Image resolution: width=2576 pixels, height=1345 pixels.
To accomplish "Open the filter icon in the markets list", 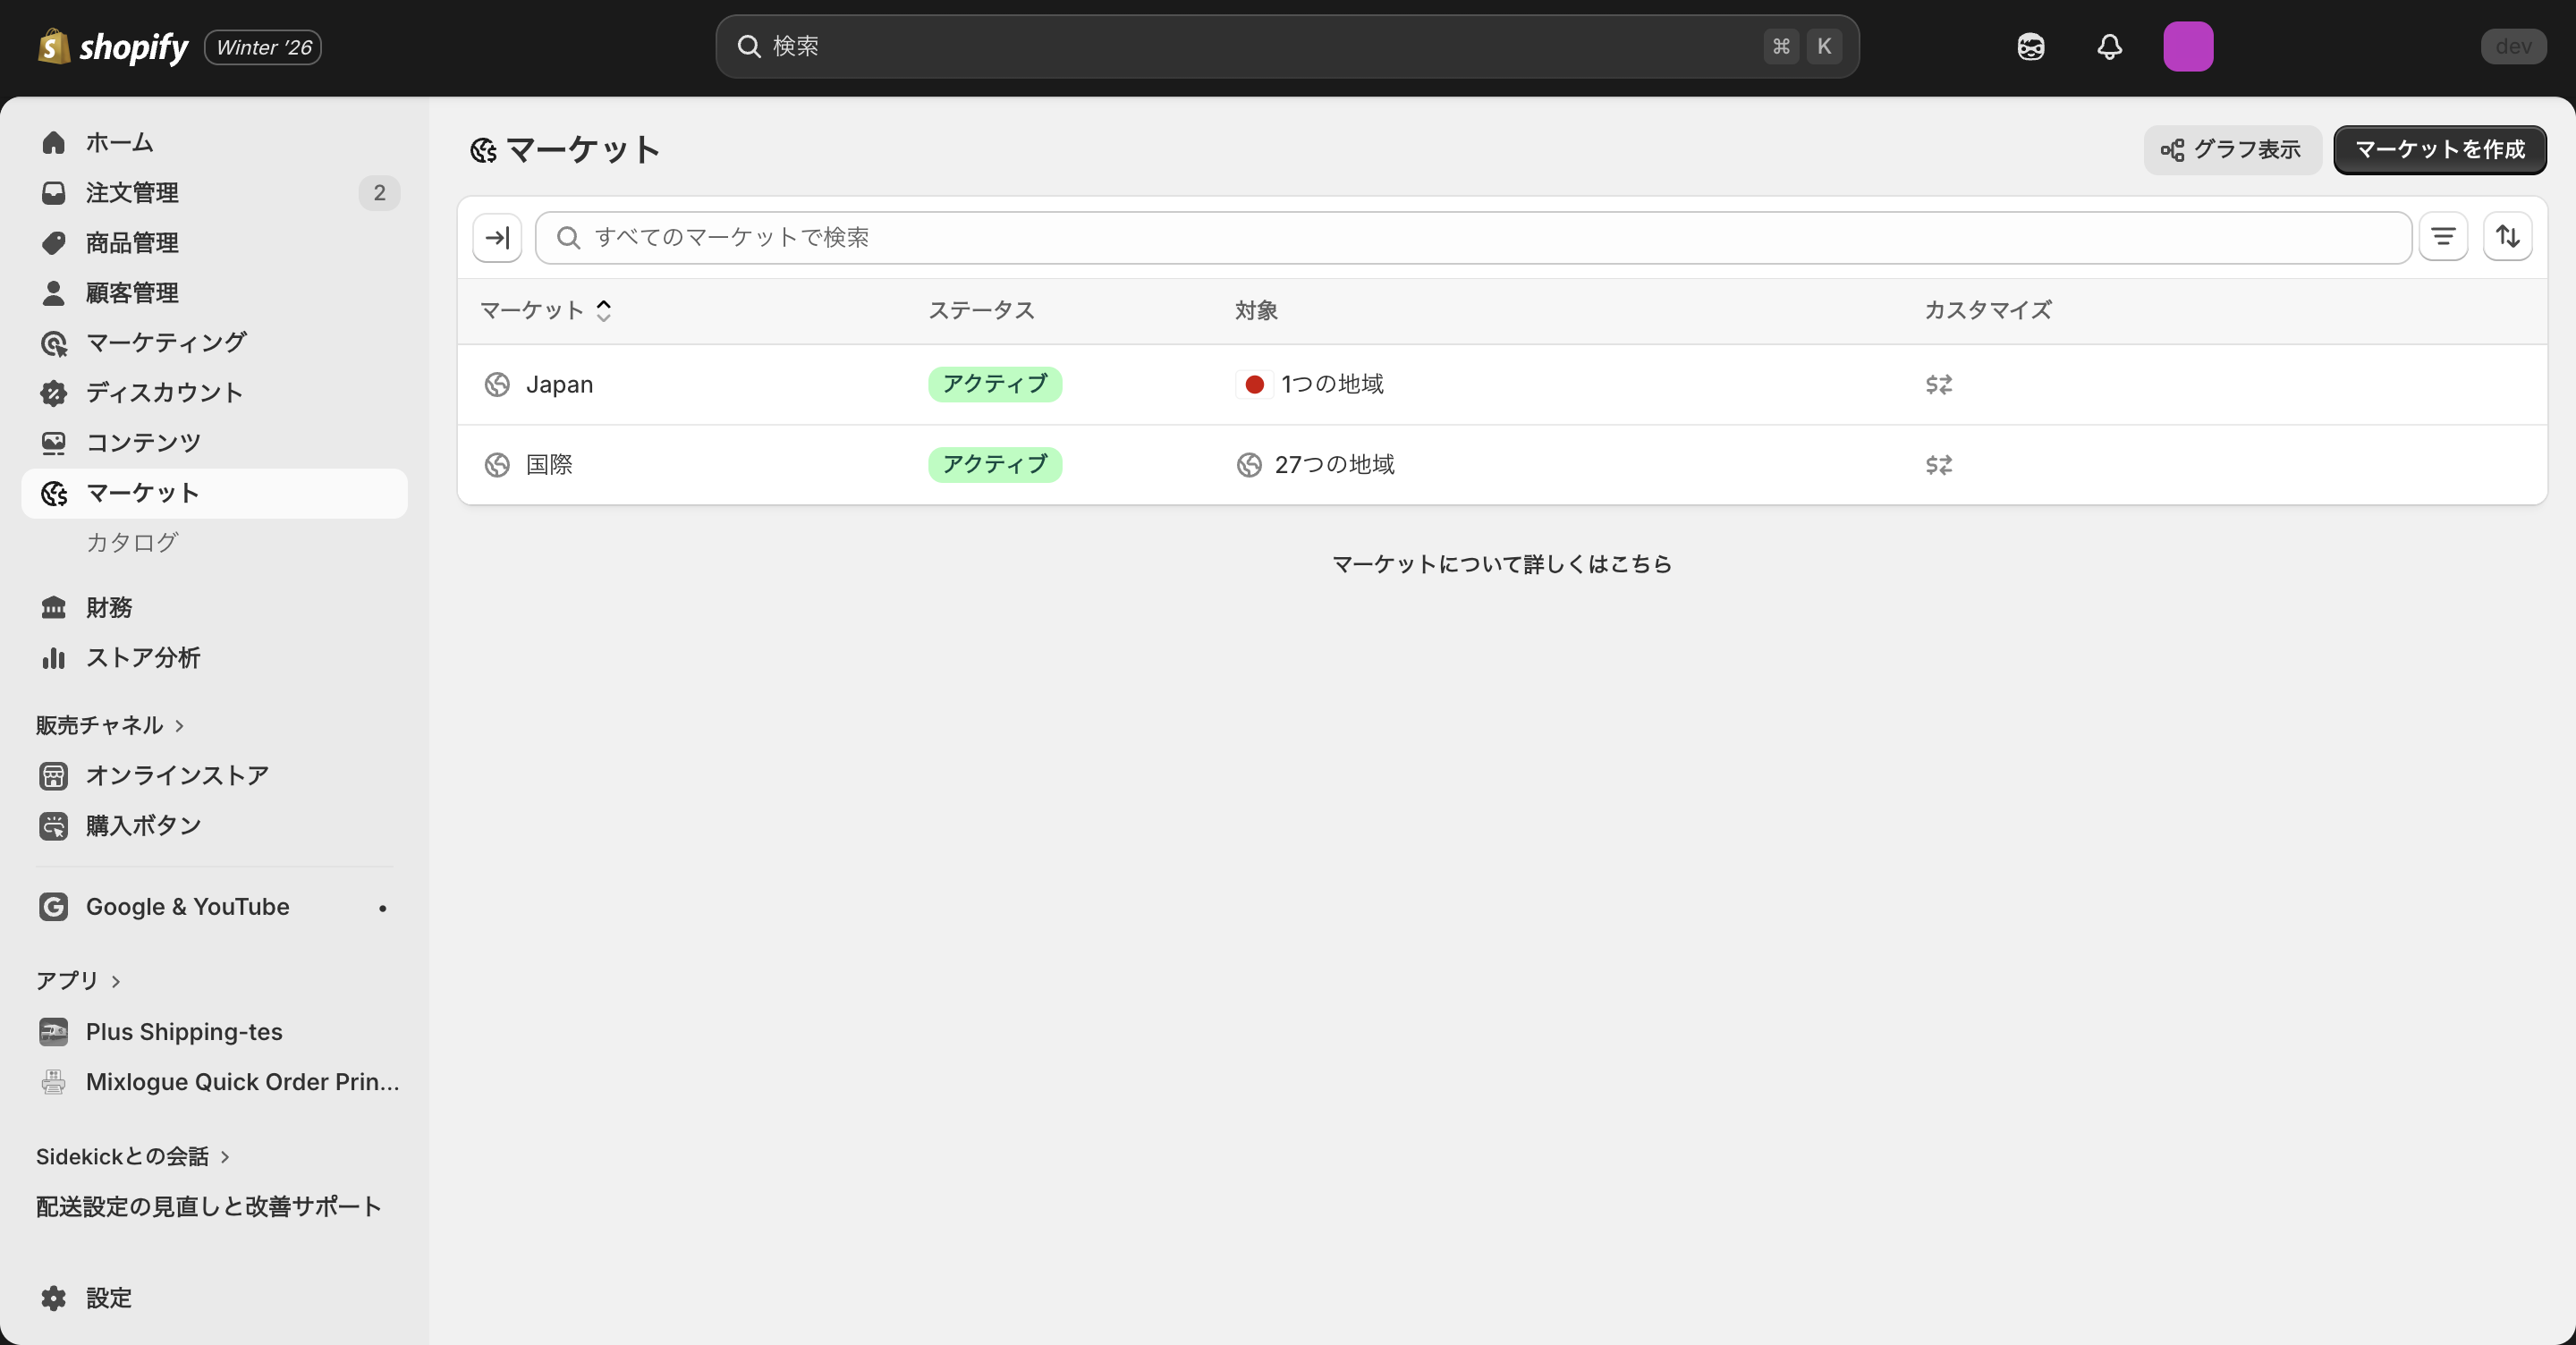I will point(2443,237).
